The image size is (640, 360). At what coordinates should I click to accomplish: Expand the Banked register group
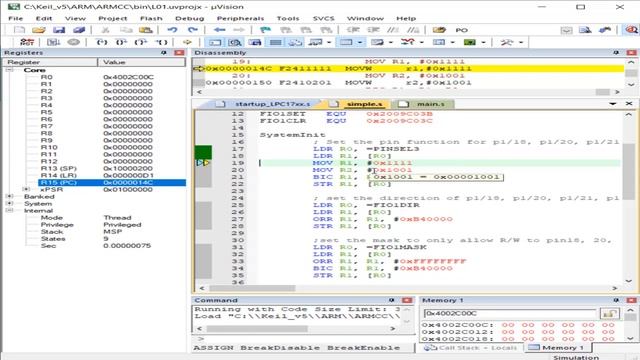coord(9,196)
